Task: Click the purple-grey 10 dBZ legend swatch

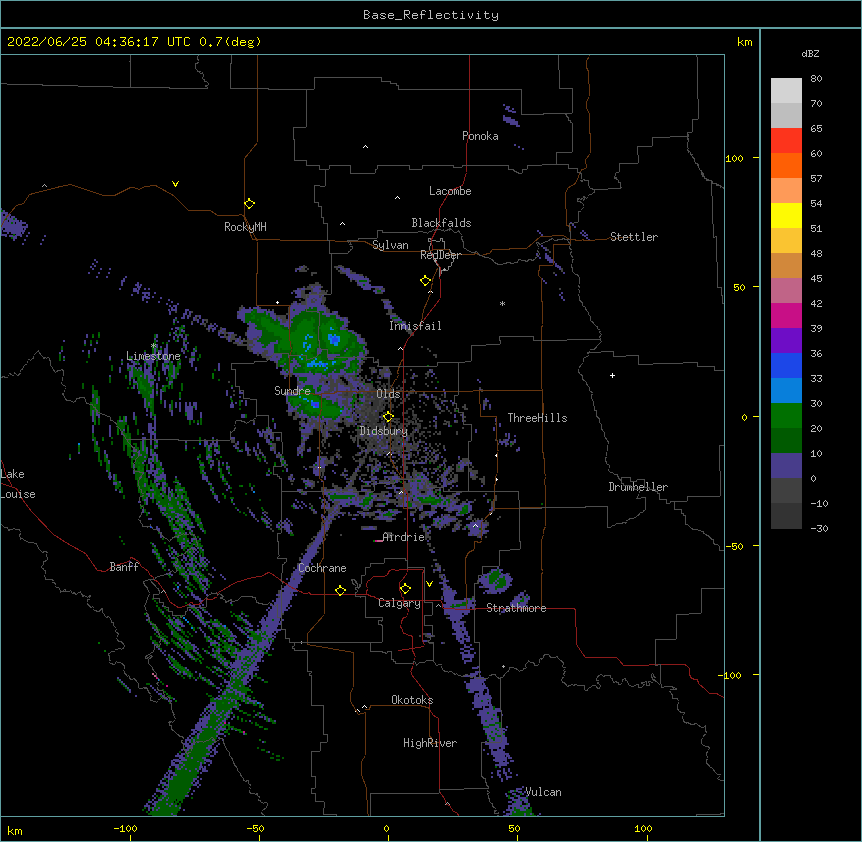Action: pyautogui.click(x=786, y=466)
